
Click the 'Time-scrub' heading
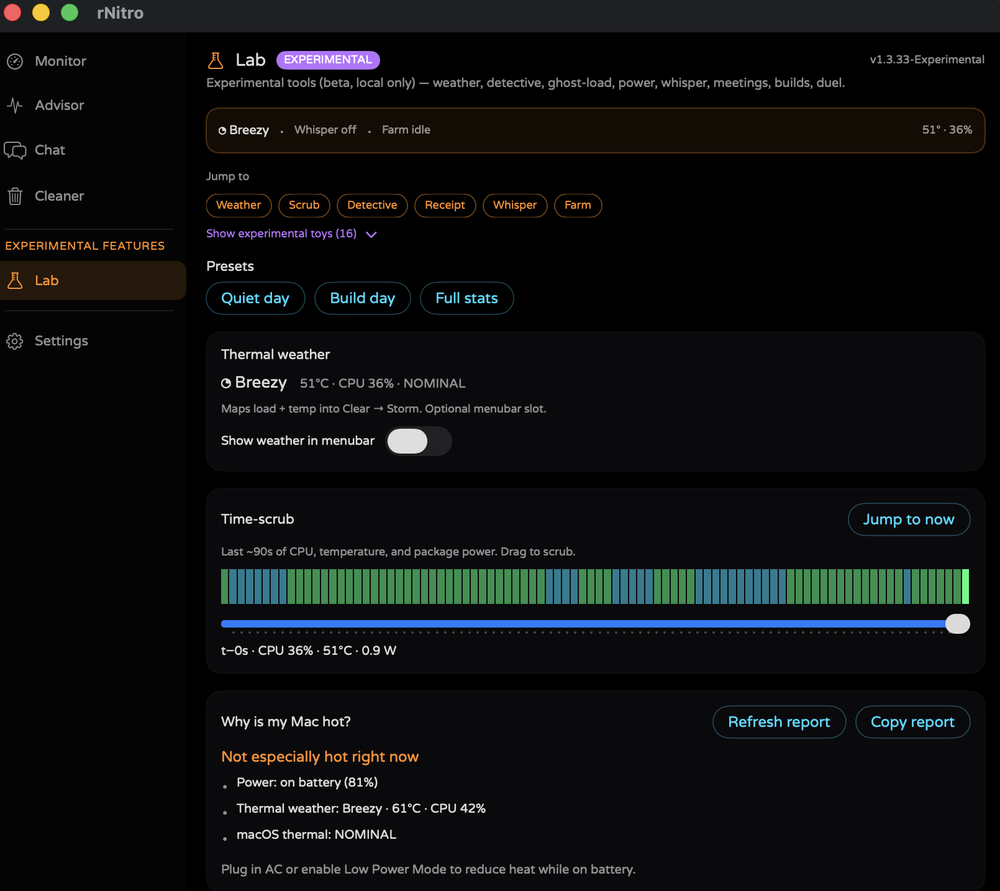point(258,520)
